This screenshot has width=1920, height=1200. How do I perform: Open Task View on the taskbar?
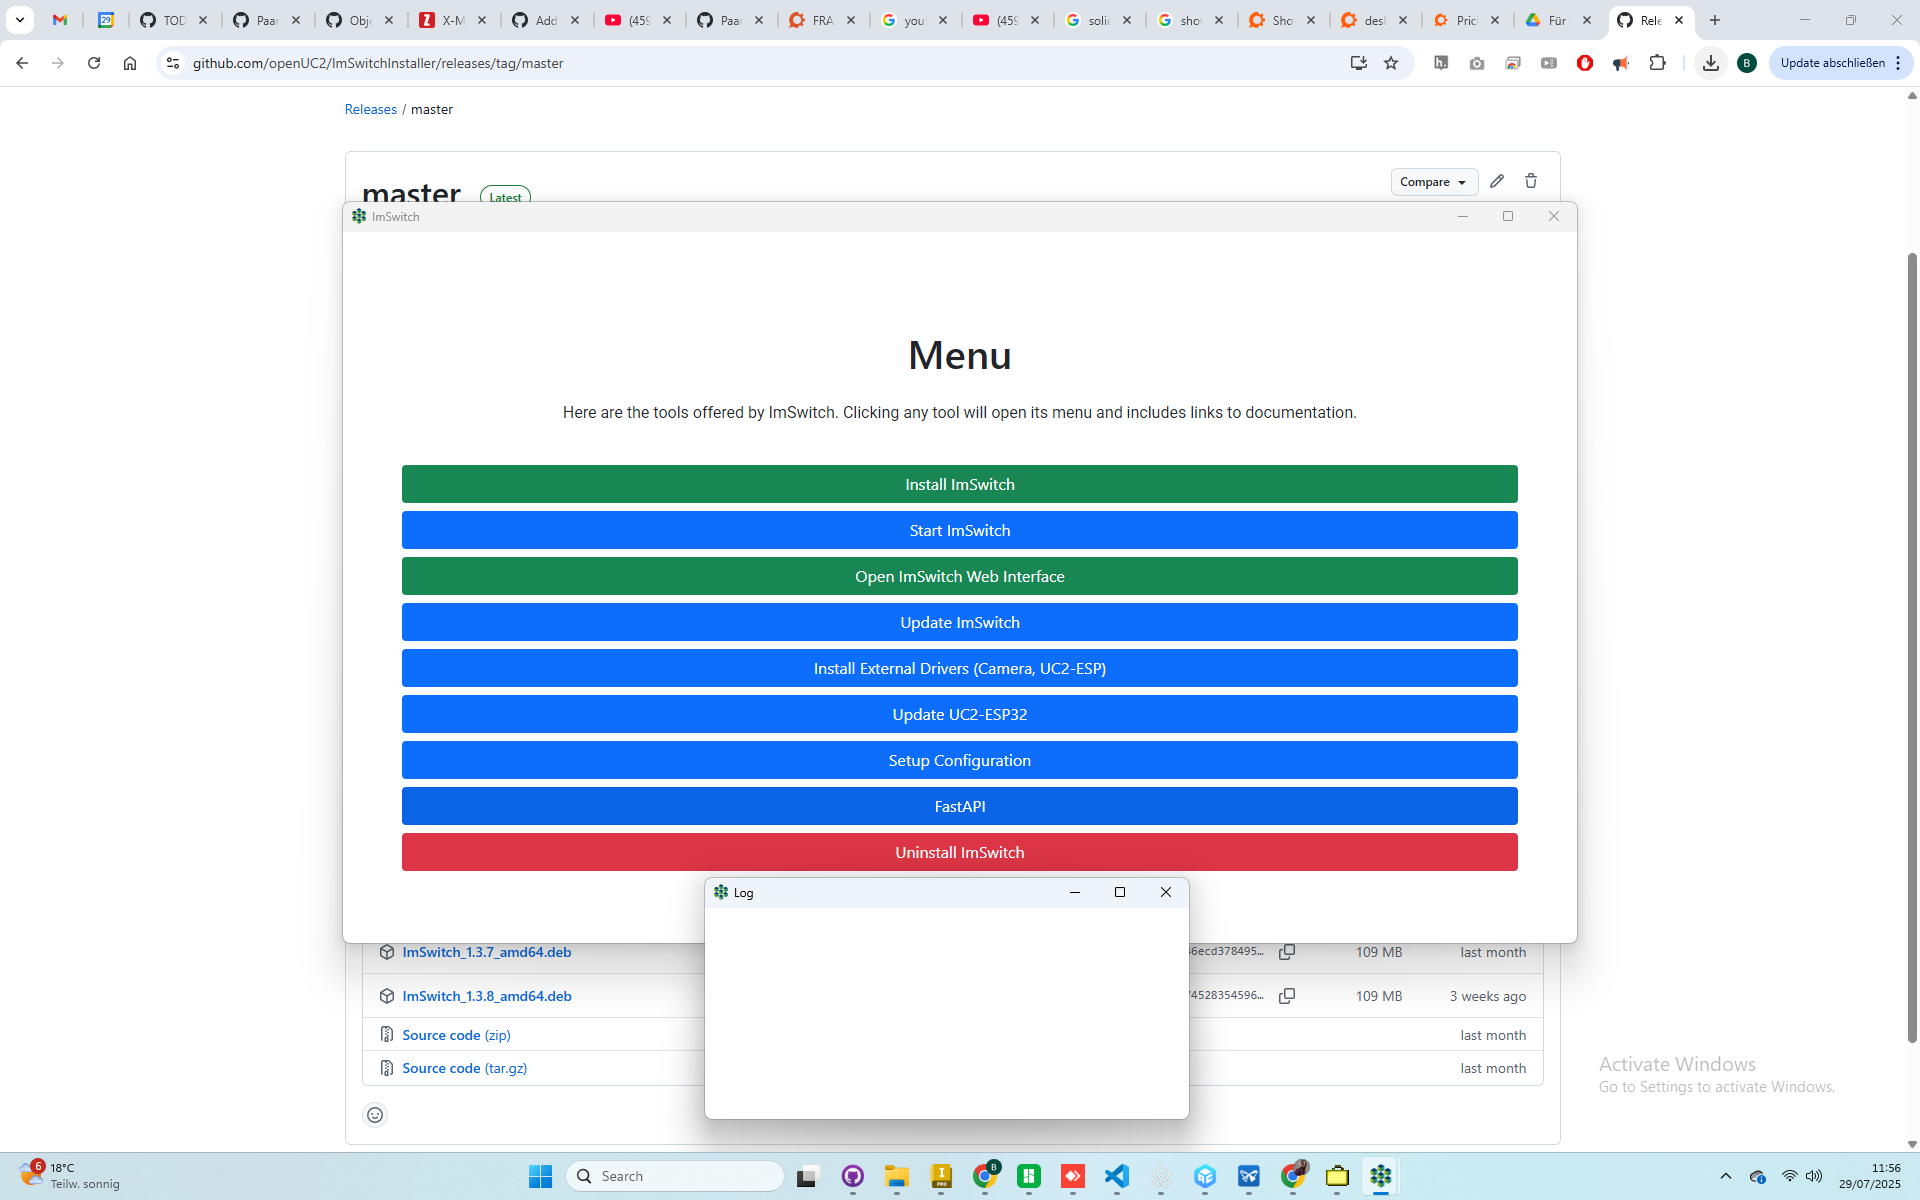tap(808, 1176)
